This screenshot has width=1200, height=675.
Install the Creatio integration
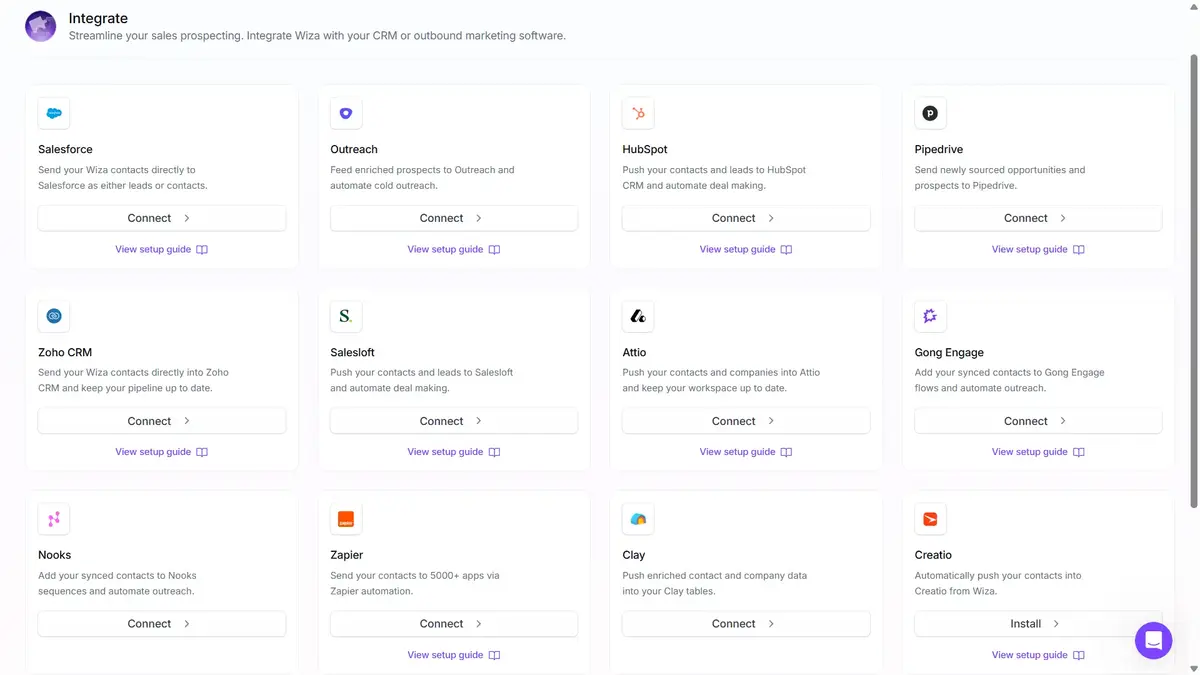click(1038, 624)
